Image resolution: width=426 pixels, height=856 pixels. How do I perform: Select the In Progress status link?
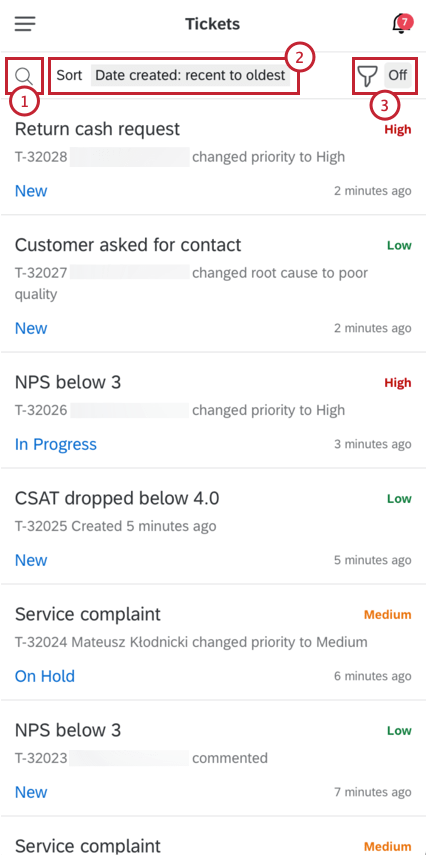[x=56, y=444]
